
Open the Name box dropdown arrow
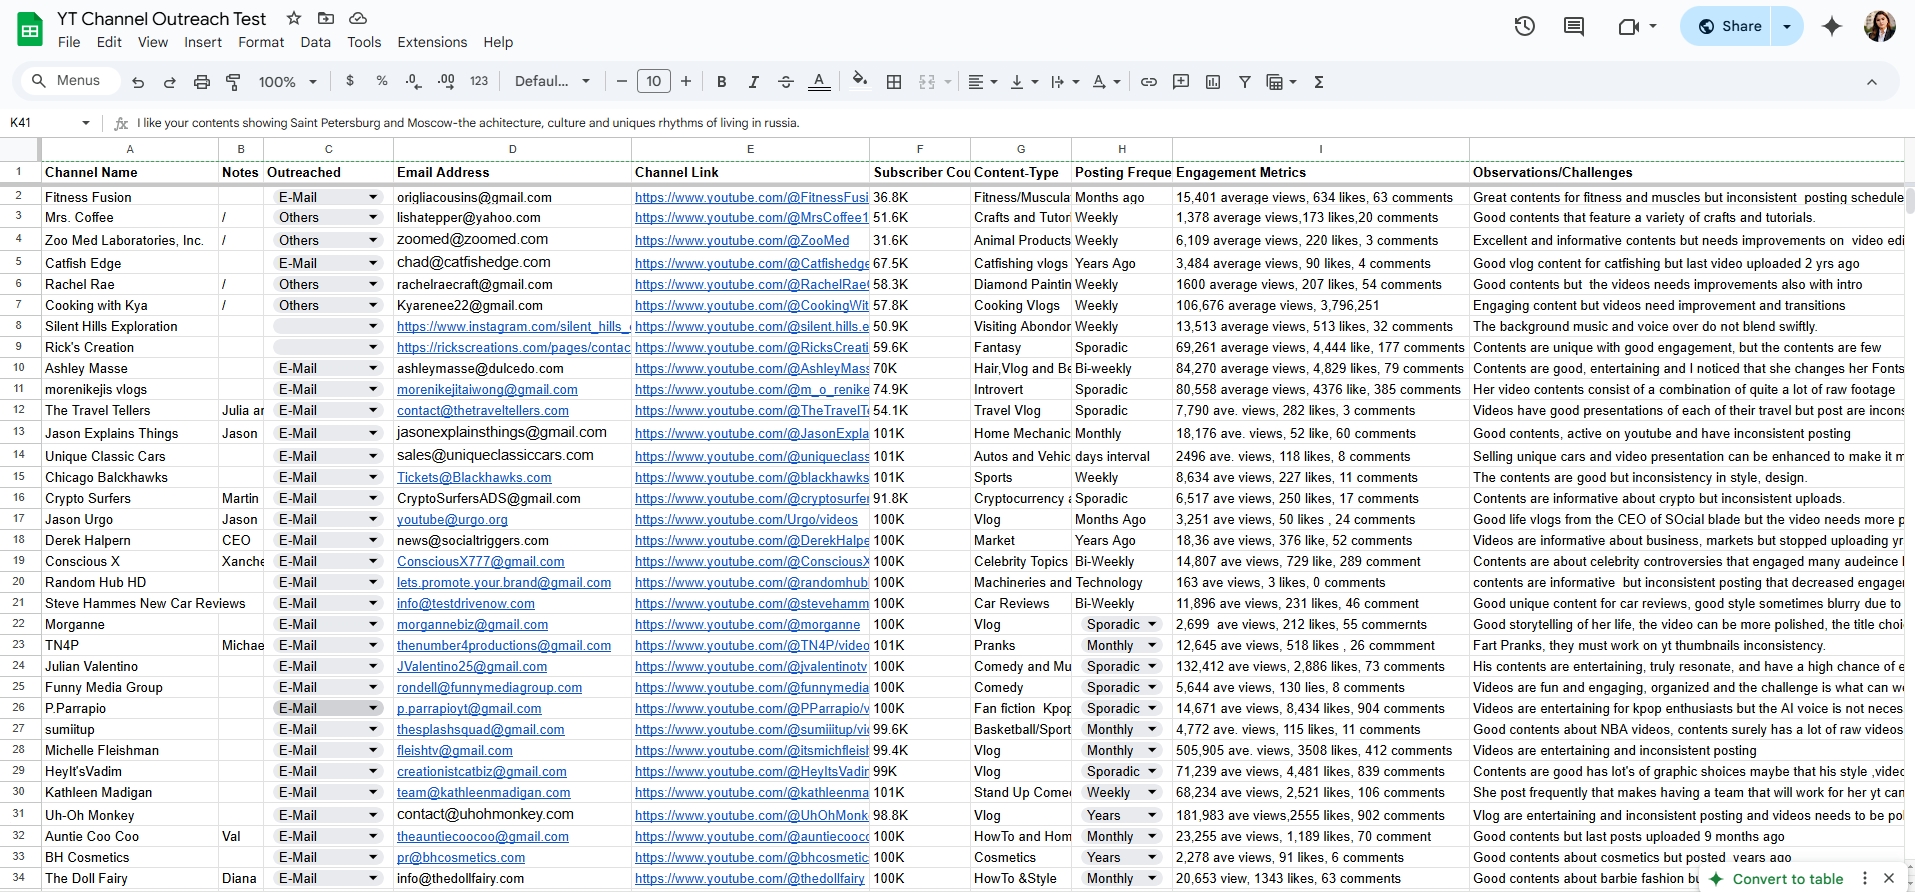86,123
